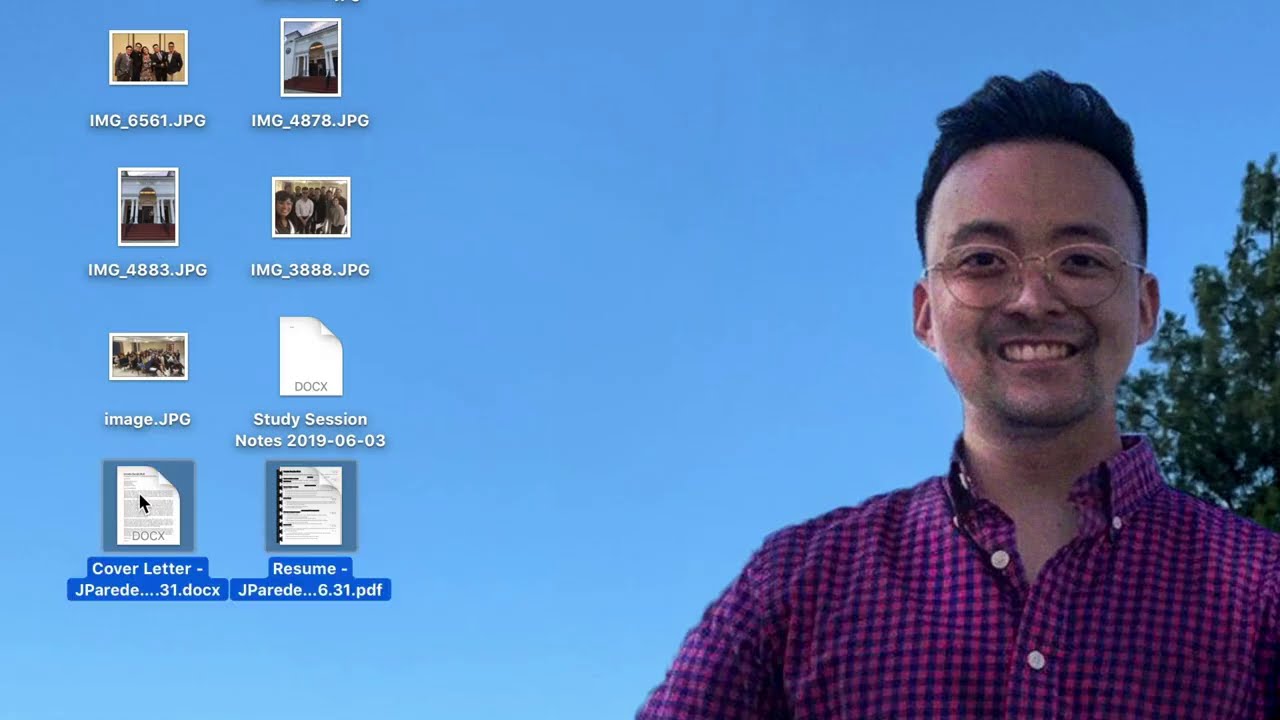The height and width of the screenshot is (720, 1280).
Task: Click the "IMG_4883.JPG" file name label
Action: coord(148,270)
